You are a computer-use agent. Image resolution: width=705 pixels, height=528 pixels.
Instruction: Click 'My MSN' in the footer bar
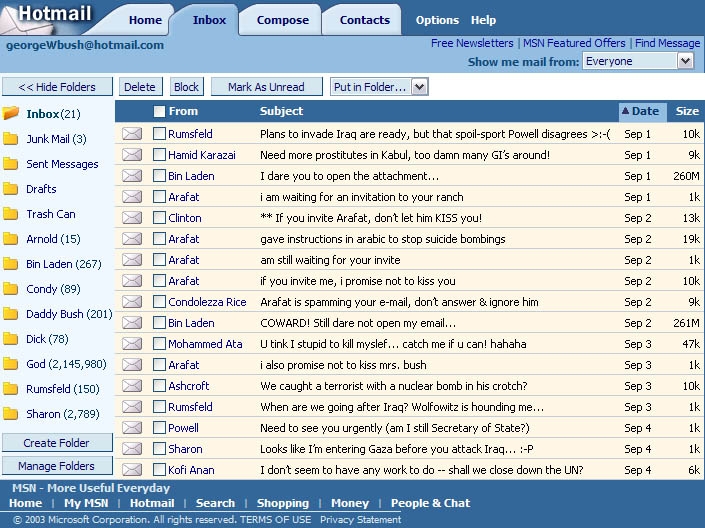(86, 503)
